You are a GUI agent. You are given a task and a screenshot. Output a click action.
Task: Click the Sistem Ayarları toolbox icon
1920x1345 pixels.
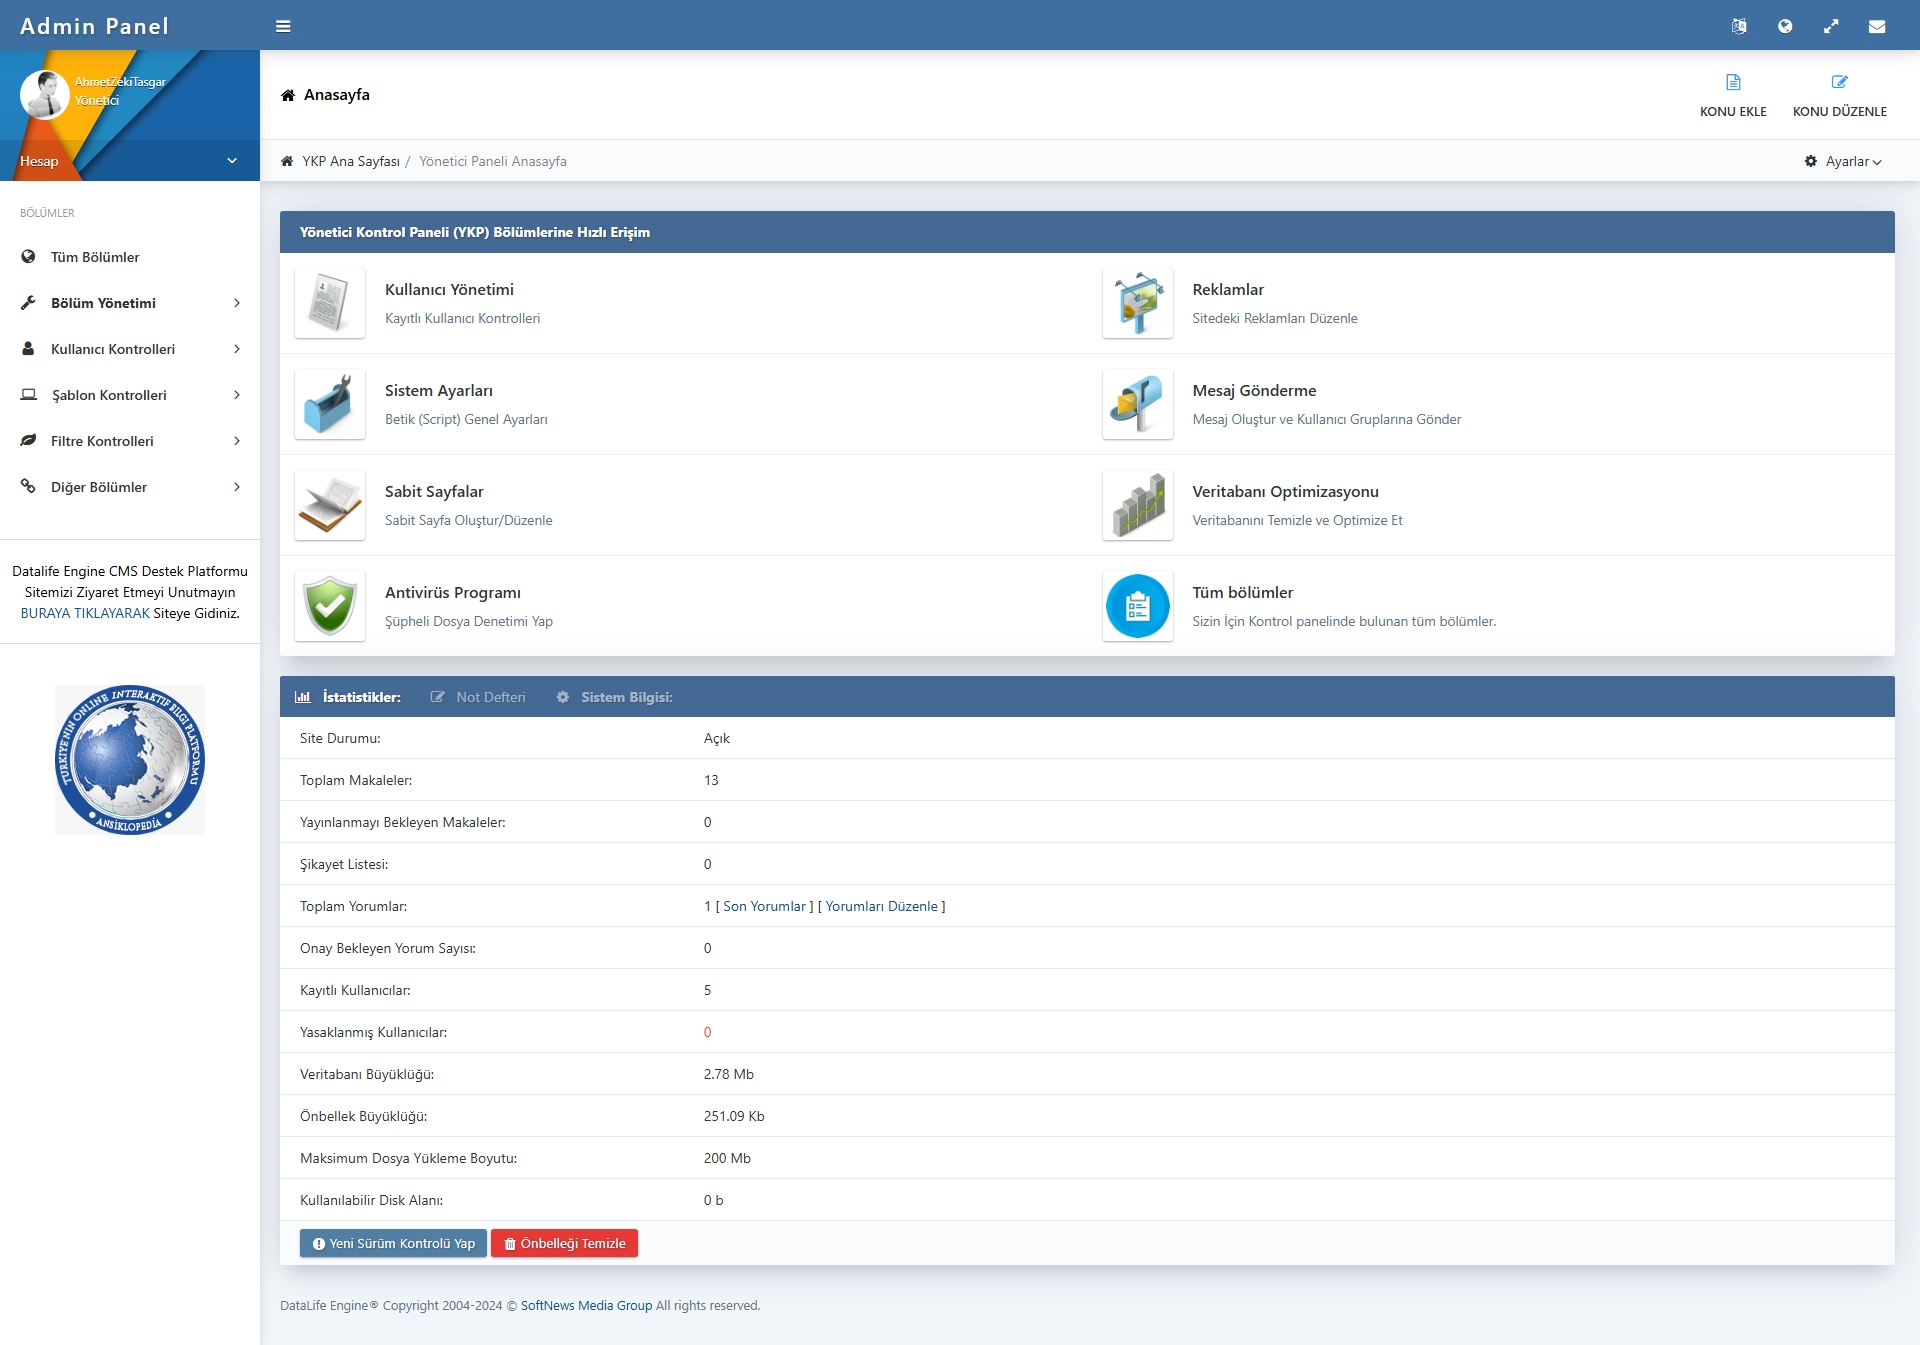click(x=329, y=404)
